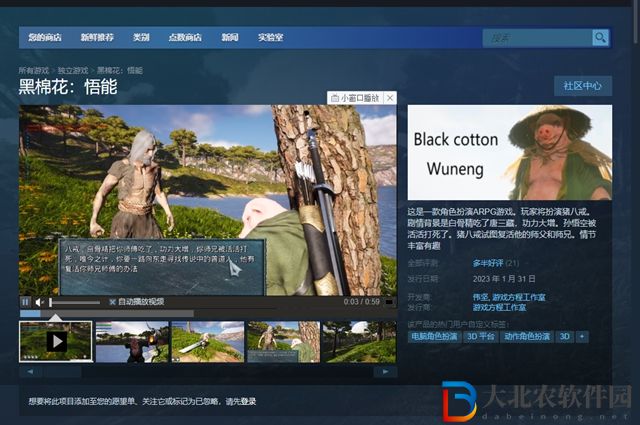Toggle fullscreen video icon
This screenshot has height=425, width=640.
tap(389, 302)
